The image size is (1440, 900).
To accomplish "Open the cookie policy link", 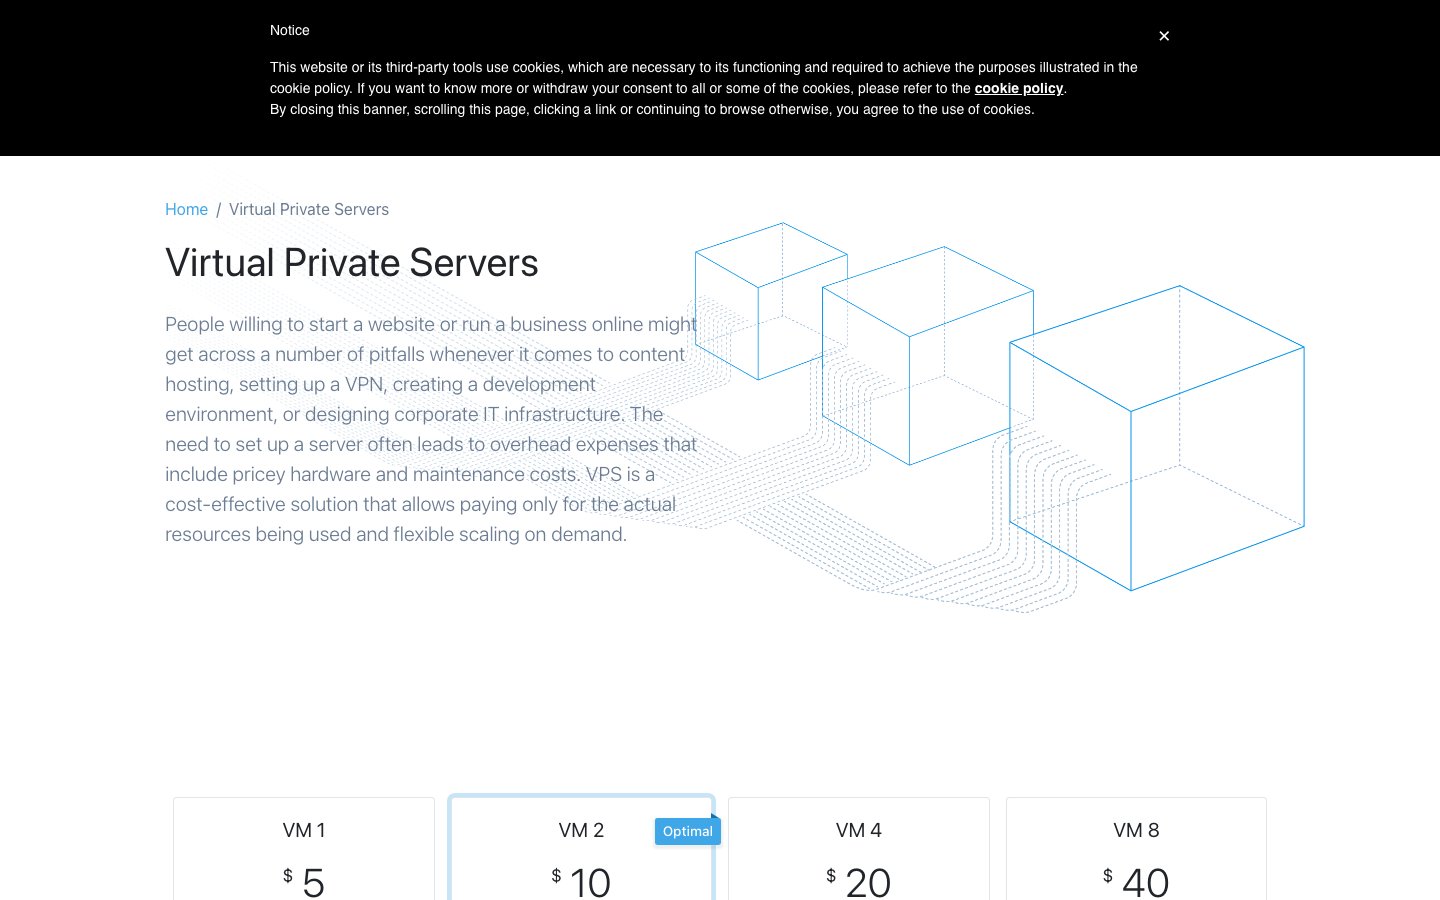I will [1018, 88].
